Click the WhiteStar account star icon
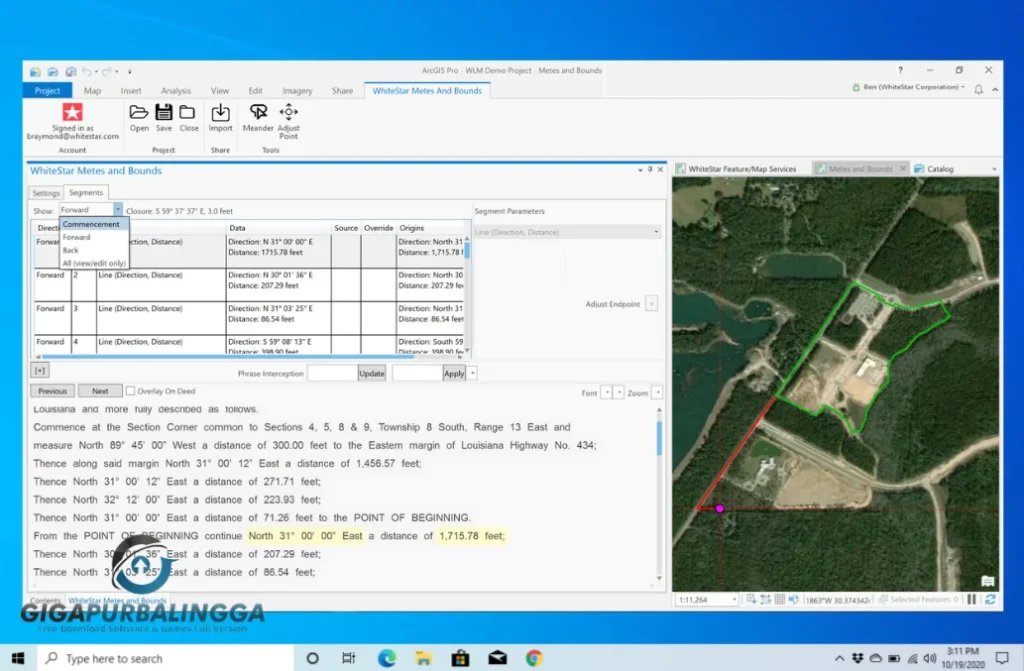The image size is (1024, 671). pos(72,111)
